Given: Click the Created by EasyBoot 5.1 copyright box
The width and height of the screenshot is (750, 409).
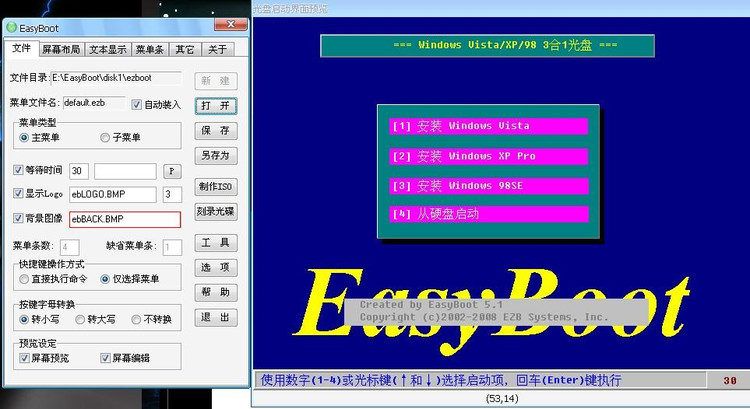Looking at the screenshot, I should (496, 312).
